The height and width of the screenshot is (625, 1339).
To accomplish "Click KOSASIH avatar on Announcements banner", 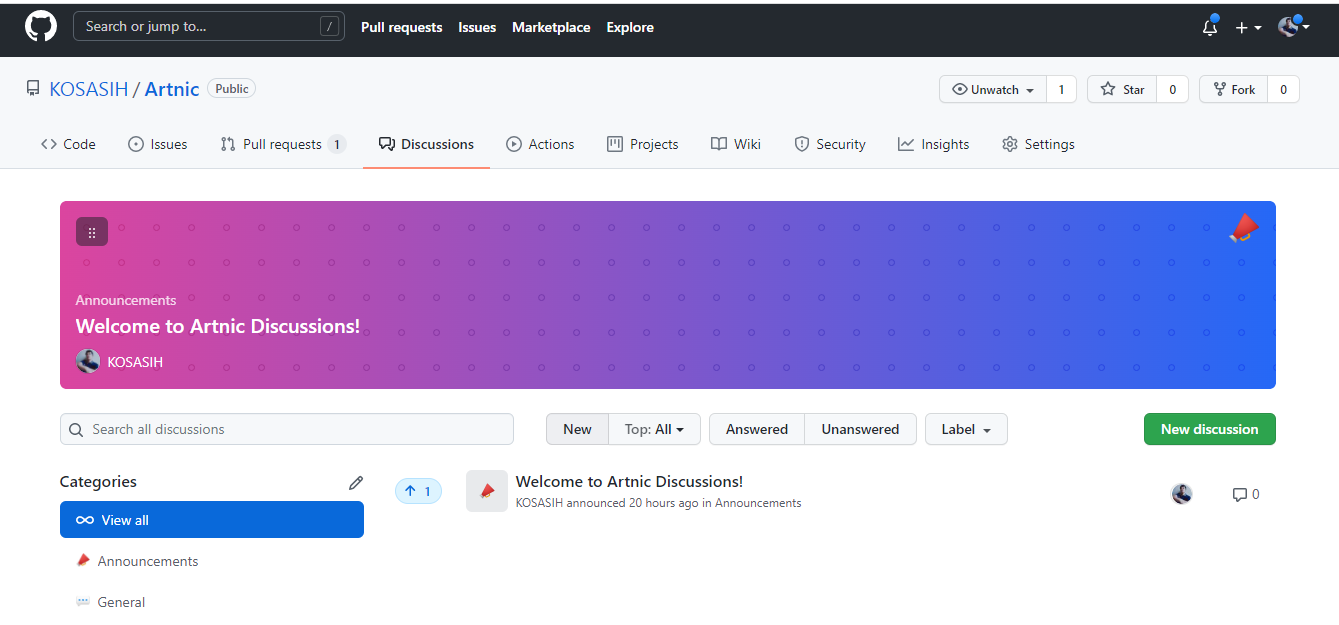I will 88,361.
